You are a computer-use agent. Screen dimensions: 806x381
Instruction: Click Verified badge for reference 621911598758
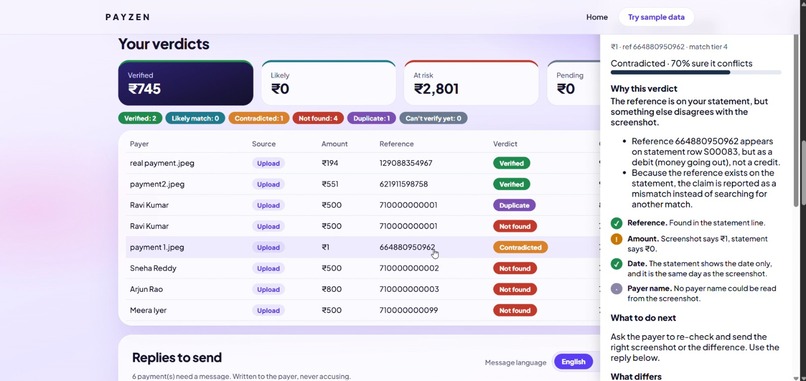[x=511, y=184]
